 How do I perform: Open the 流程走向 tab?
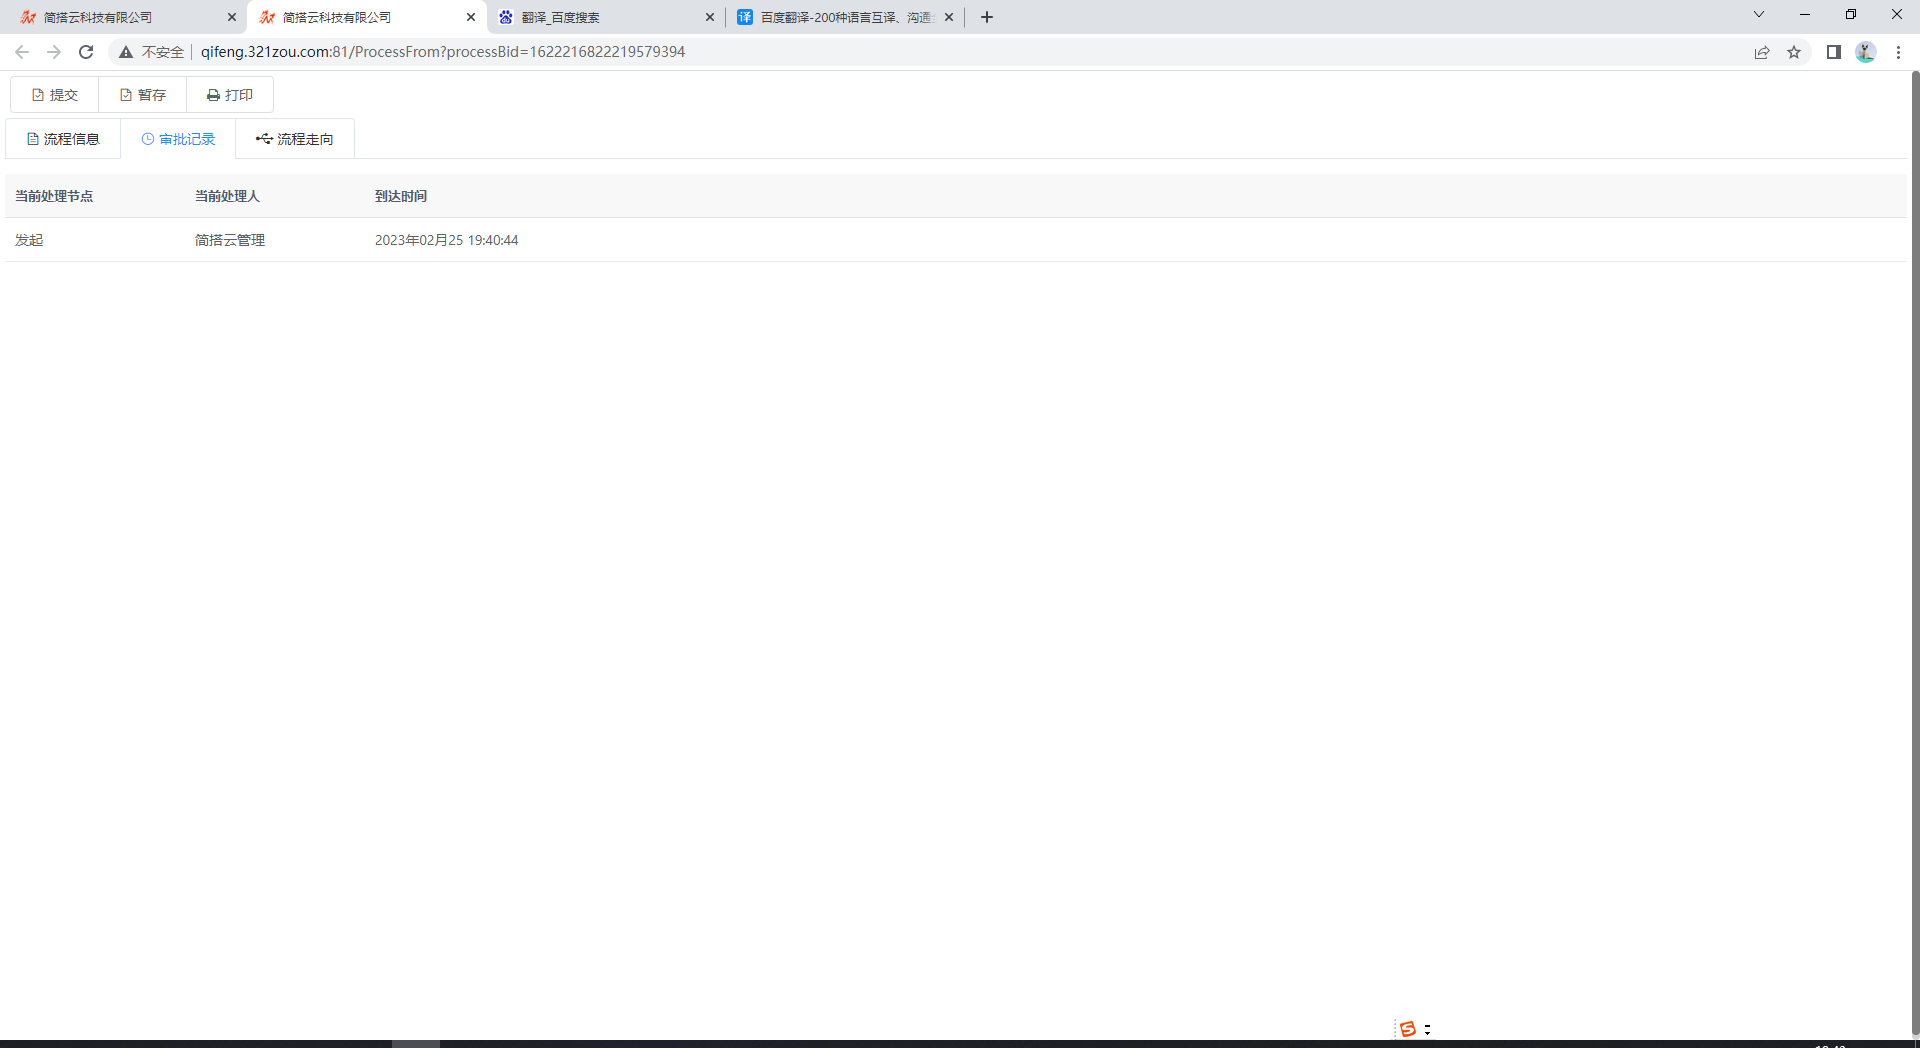coord(295,139)
